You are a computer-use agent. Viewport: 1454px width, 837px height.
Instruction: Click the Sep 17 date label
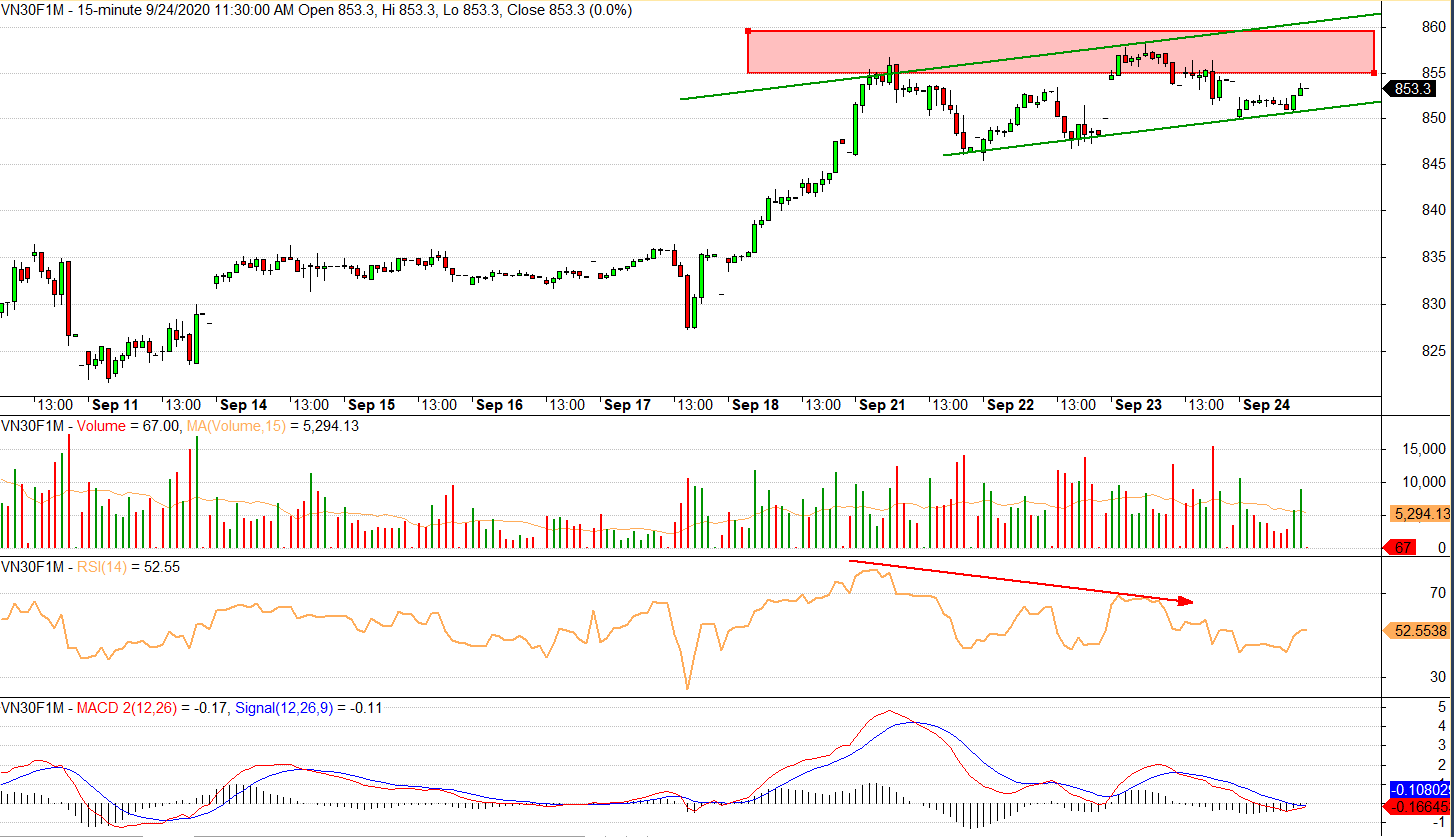tap(627, 405)
